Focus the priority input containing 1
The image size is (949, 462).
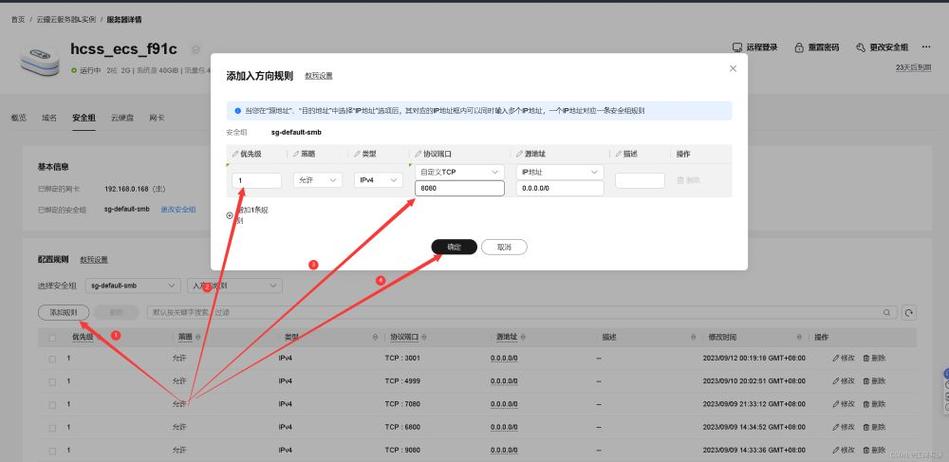pyautogui.click(x=257, y=180)
